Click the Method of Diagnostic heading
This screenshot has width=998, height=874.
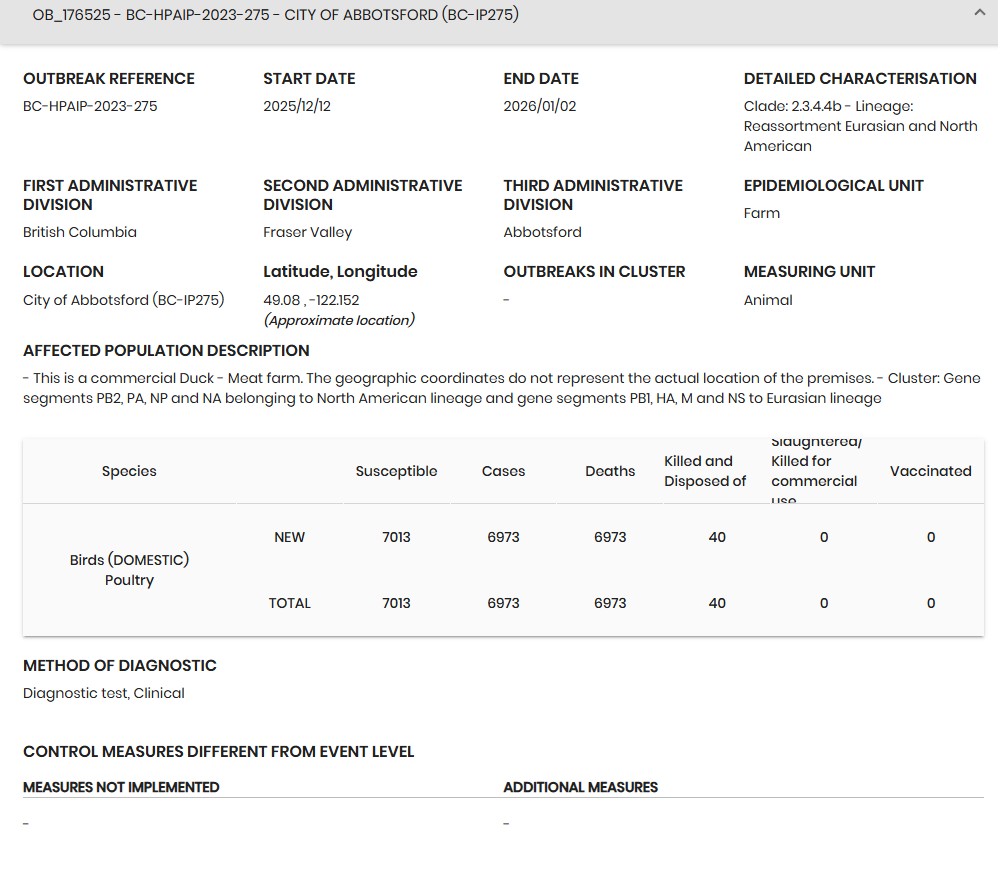tap(120, 666)
